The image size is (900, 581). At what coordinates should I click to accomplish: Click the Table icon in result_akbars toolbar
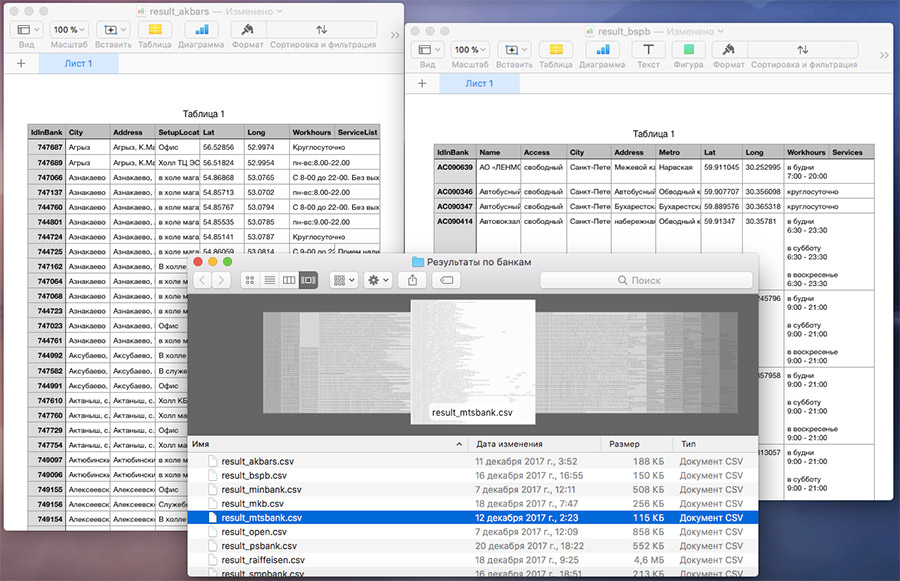click(x=155, y=29)
